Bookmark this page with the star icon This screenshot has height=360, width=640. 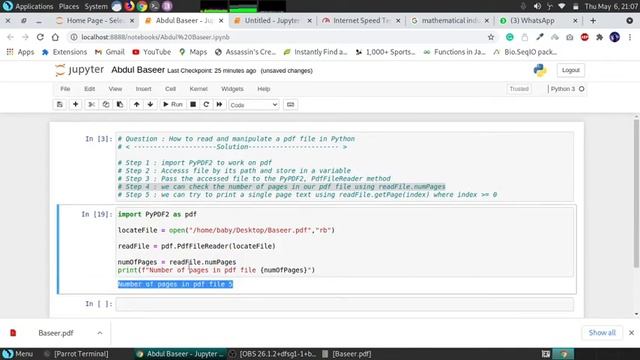click(x=491, y=37)
